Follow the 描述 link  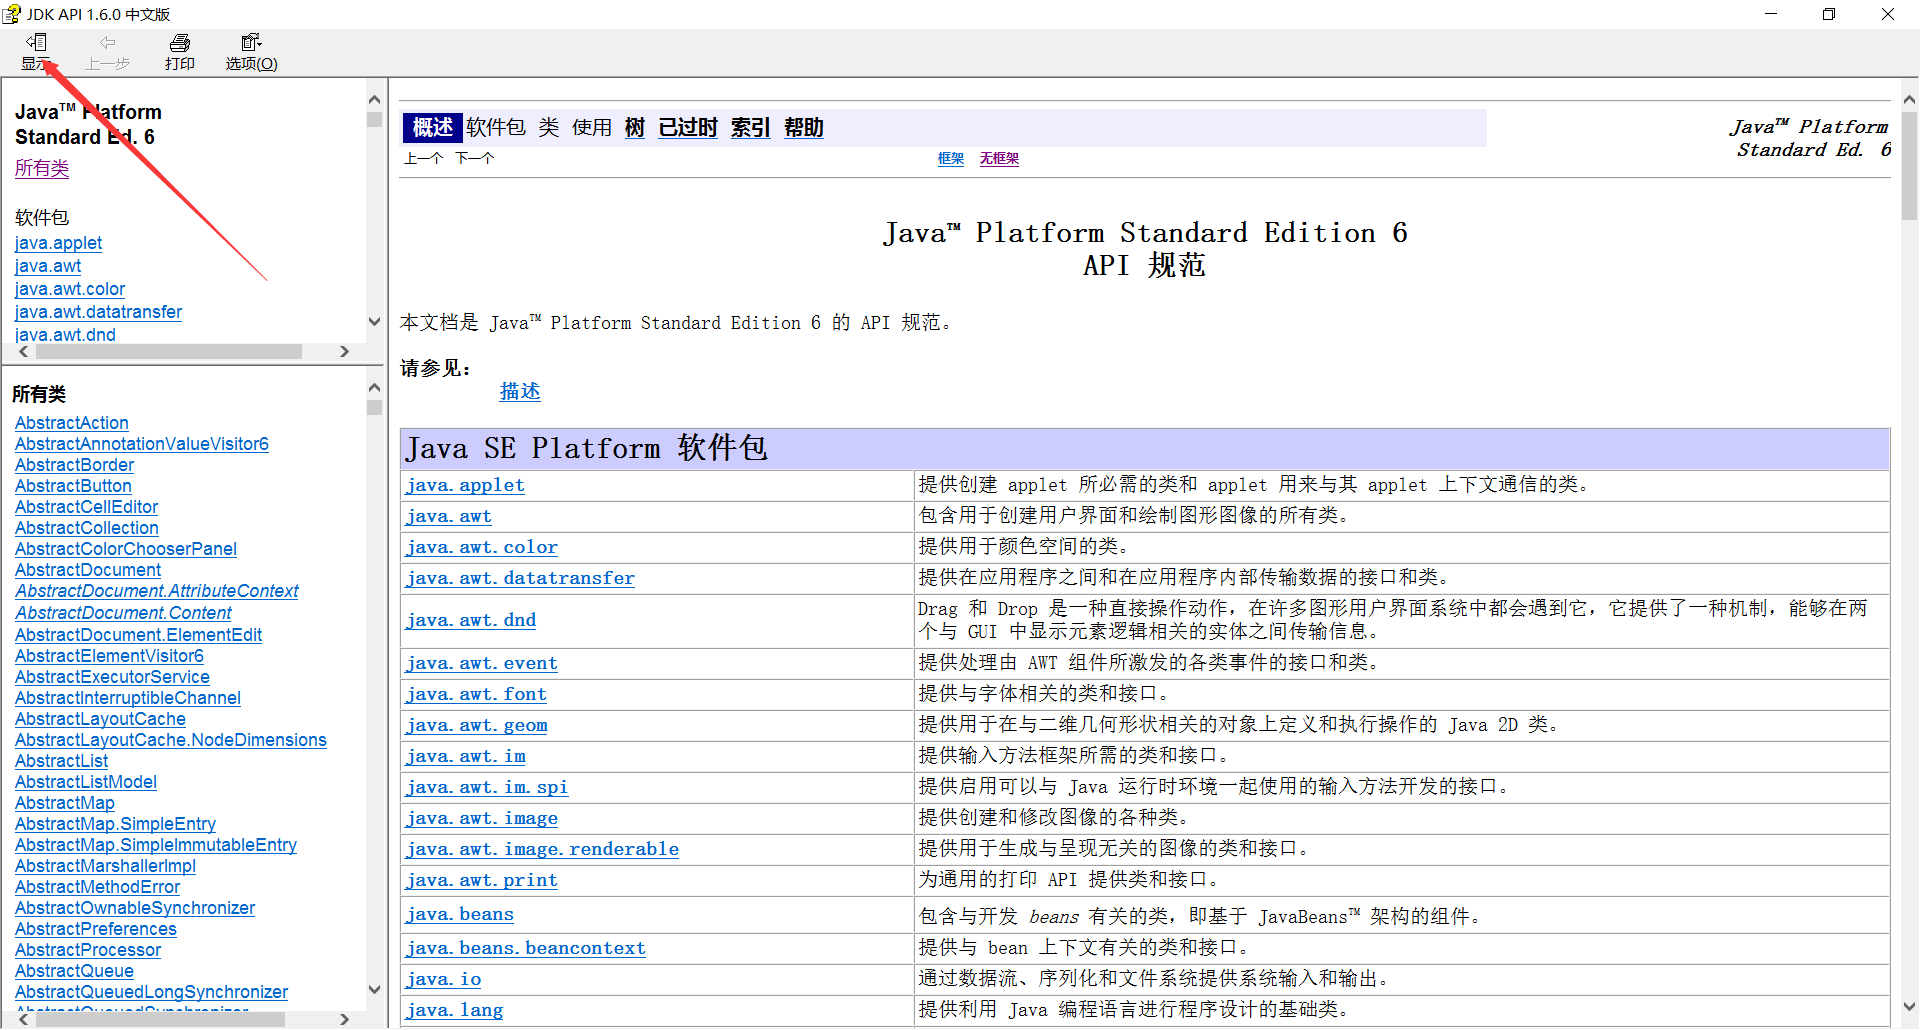pyautogui.click(x=520, y=392)
